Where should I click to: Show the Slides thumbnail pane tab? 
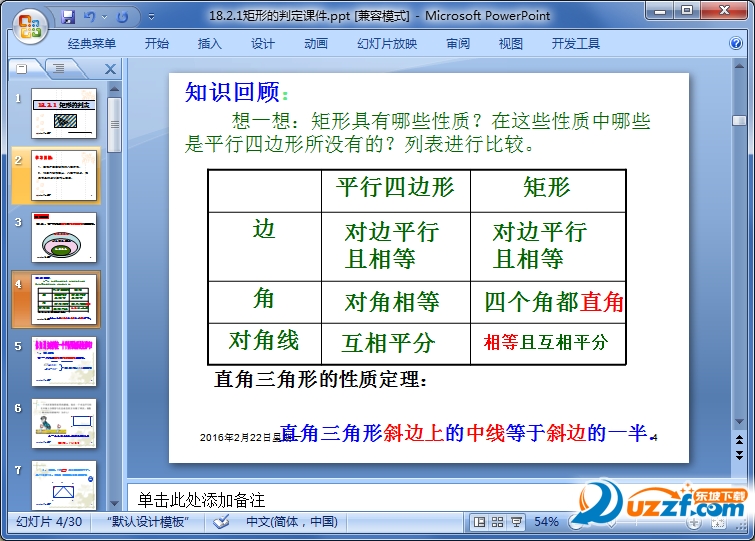coord(23,69)
